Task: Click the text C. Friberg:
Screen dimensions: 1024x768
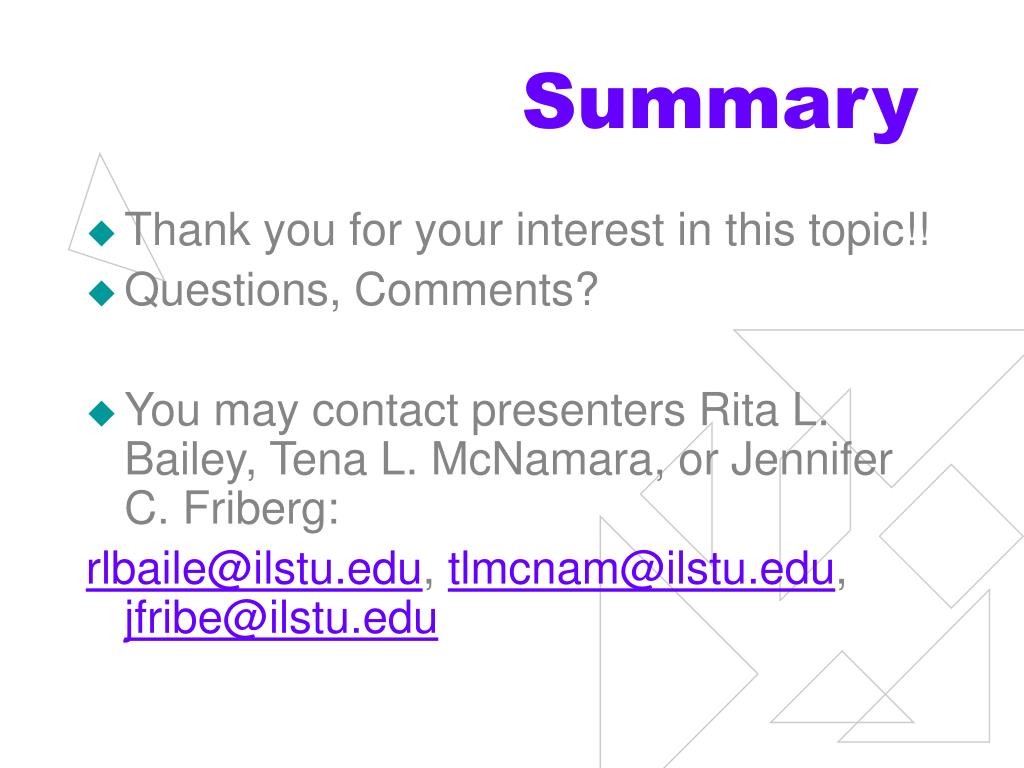Action: [232, 509]
